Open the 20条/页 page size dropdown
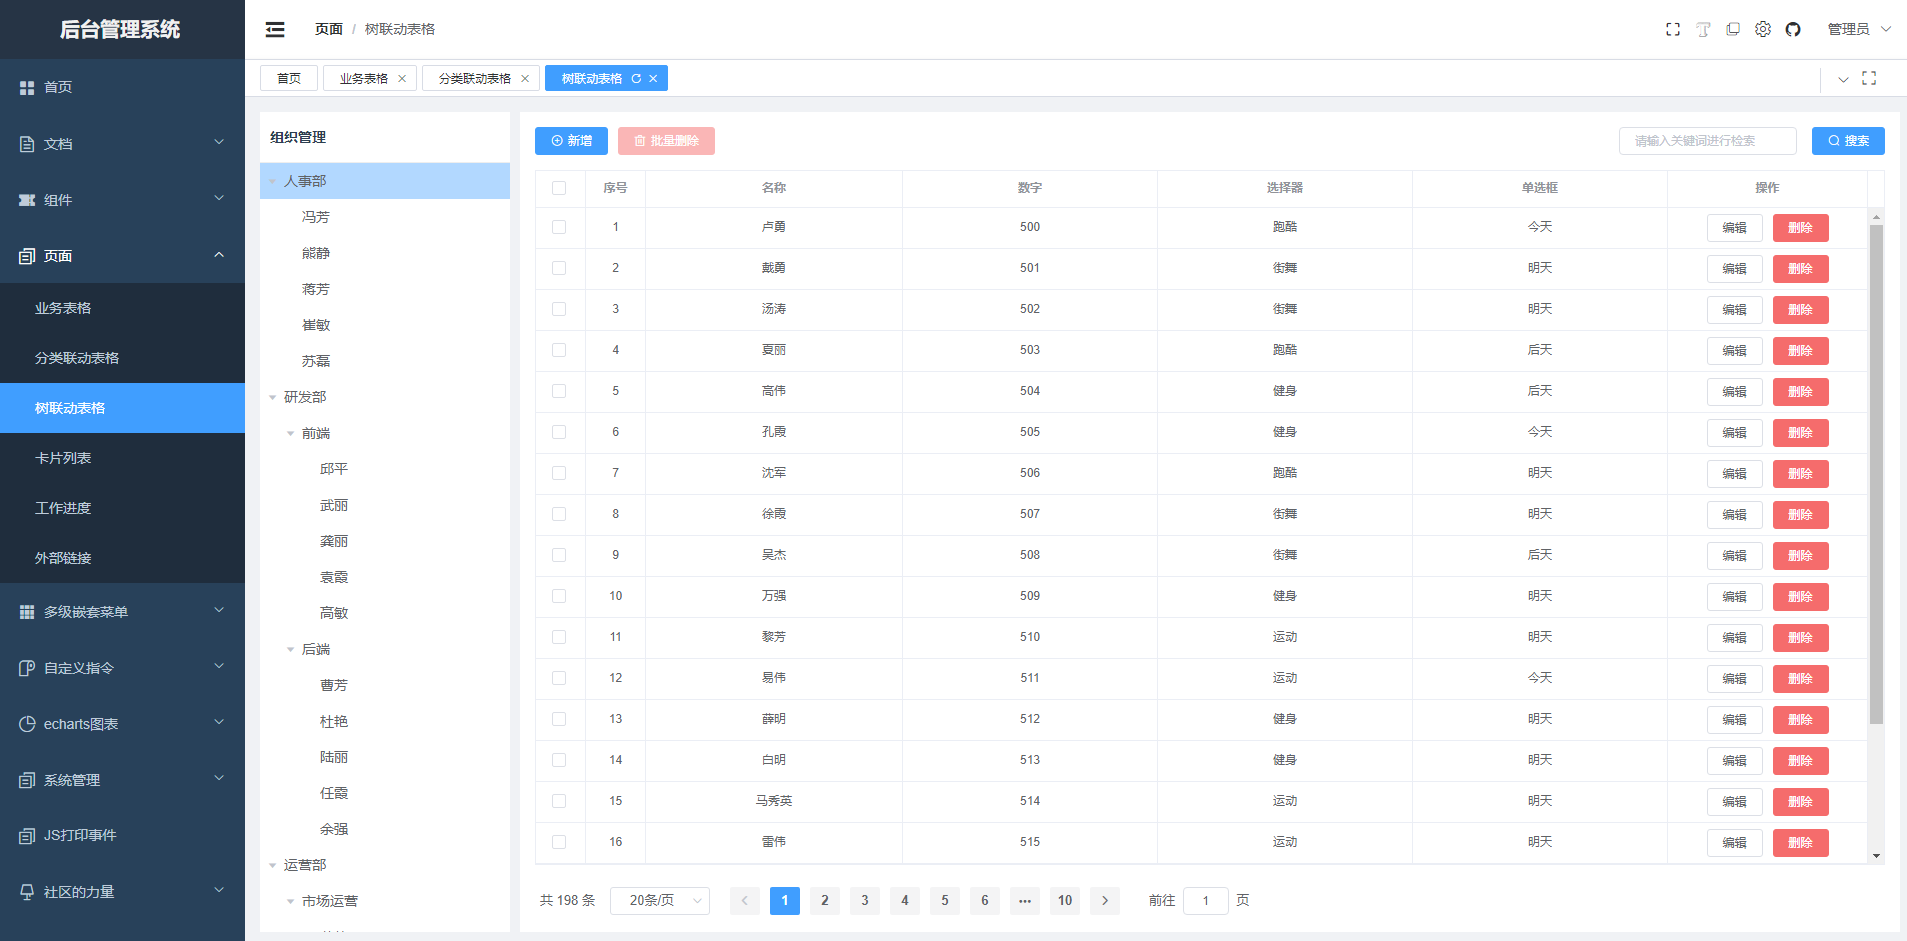This screenshot has height=941, width=1907. pos(659,900)
